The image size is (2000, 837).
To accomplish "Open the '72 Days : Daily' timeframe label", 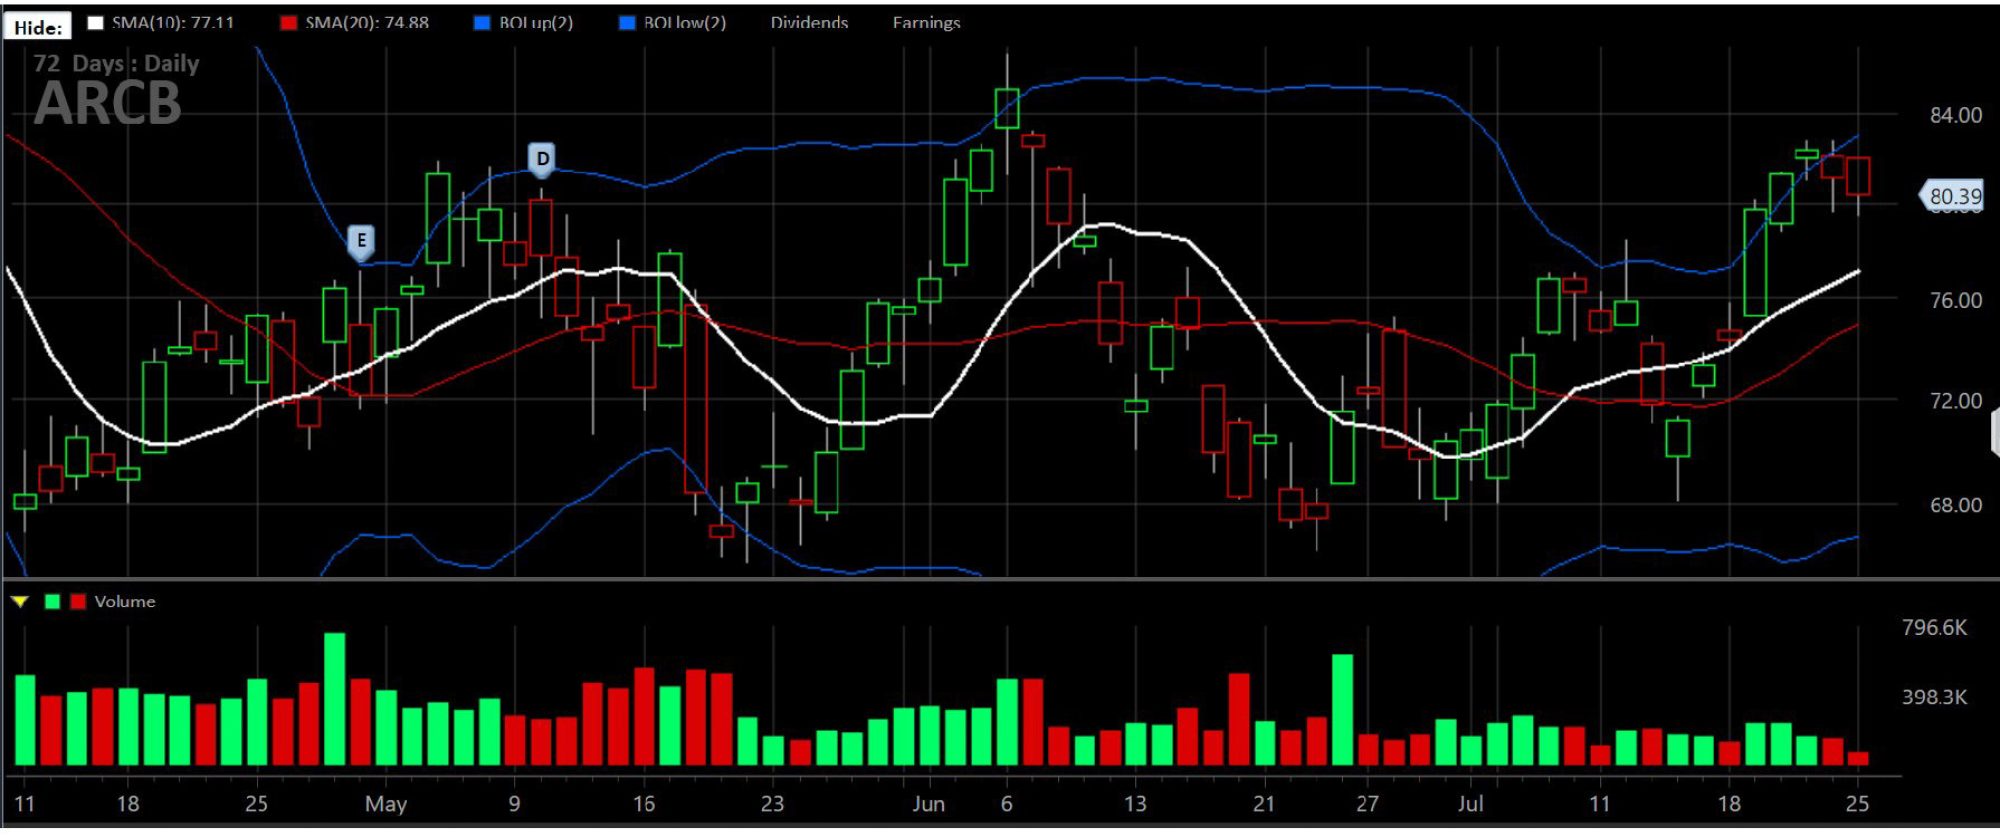I will tap(116, 64).
